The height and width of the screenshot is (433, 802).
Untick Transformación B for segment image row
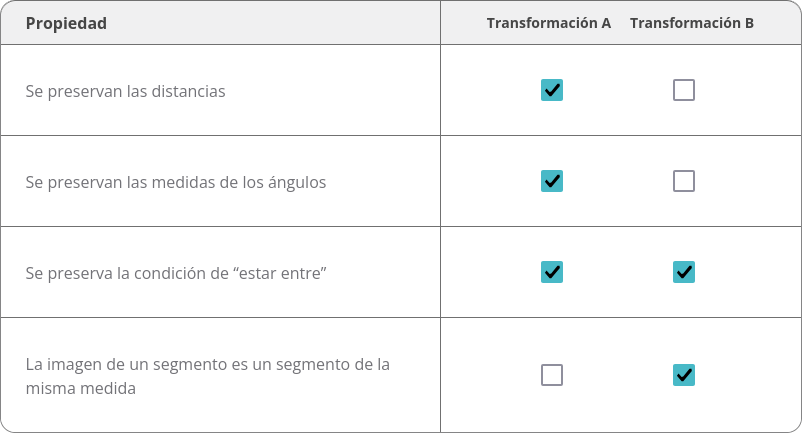(684, 375)
